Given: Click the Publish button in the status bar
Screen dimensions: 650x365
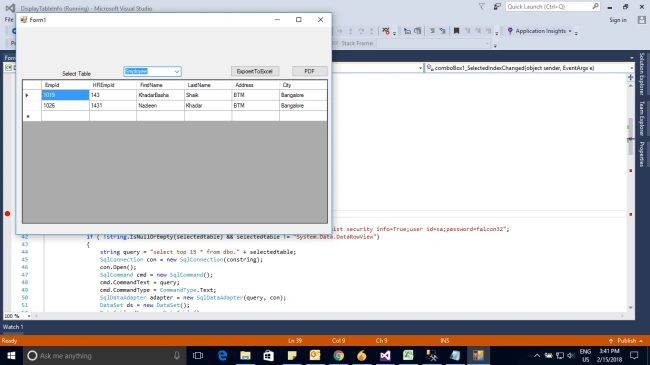Looking at the screenshot, I should click(x=626, y=341).
